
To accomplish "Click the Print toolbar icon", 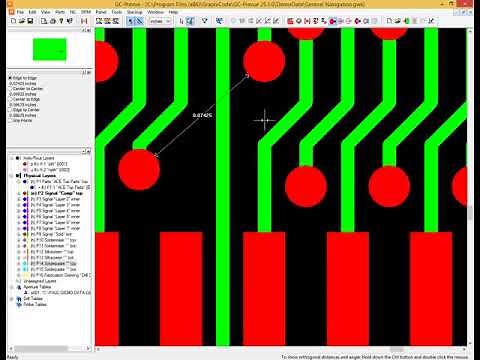I will [53, 21].
